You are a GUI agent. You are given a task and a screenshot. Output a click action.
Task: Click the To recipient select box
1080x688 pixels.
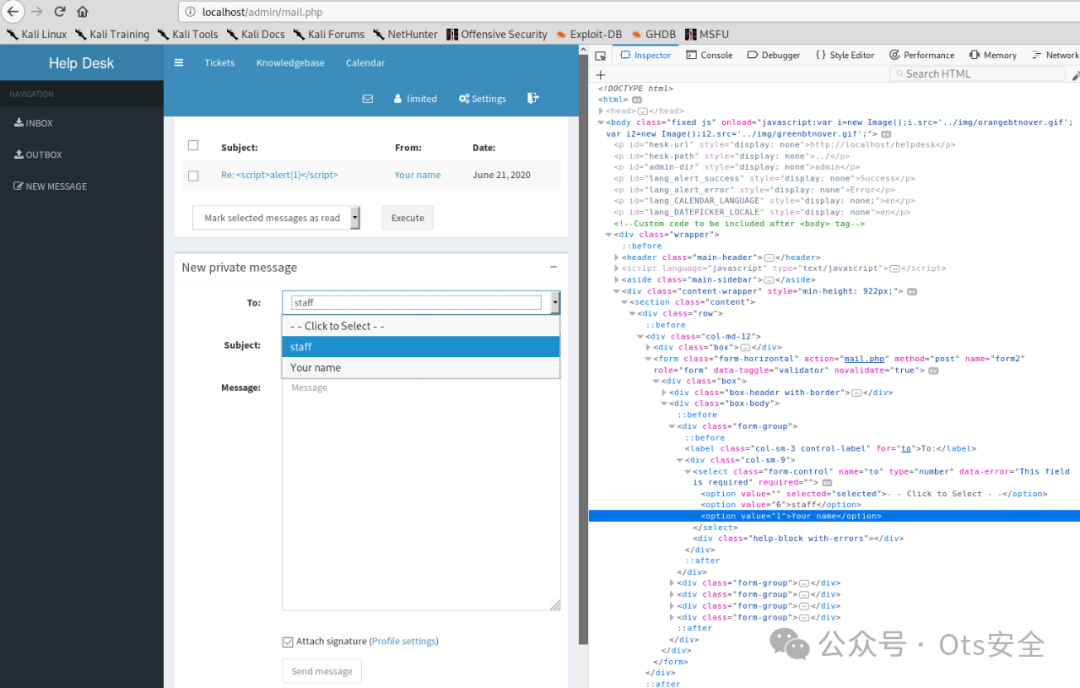[x=421, y=302]
